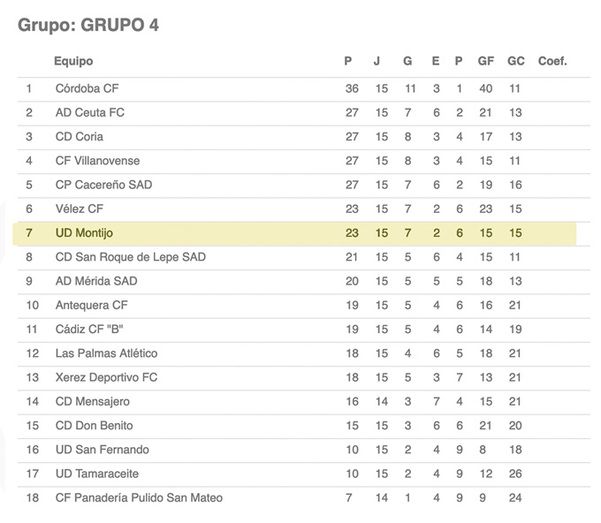Click the CD Don Benito row
The height and width of the screenshot is (523, 601).
coord(304,426)
